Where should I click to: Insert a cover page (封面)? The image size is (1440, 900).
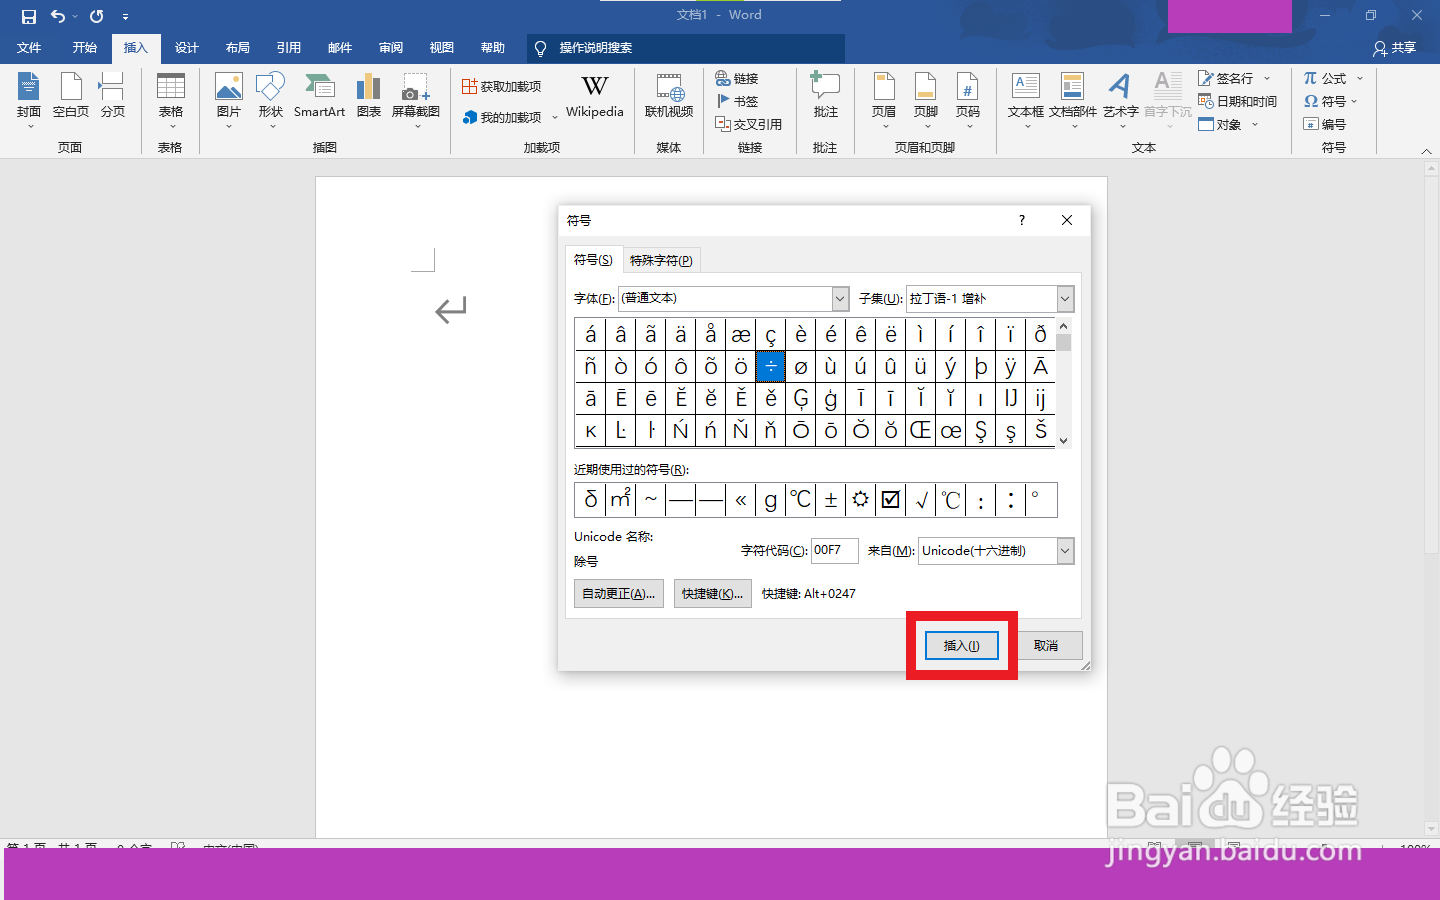29,100
